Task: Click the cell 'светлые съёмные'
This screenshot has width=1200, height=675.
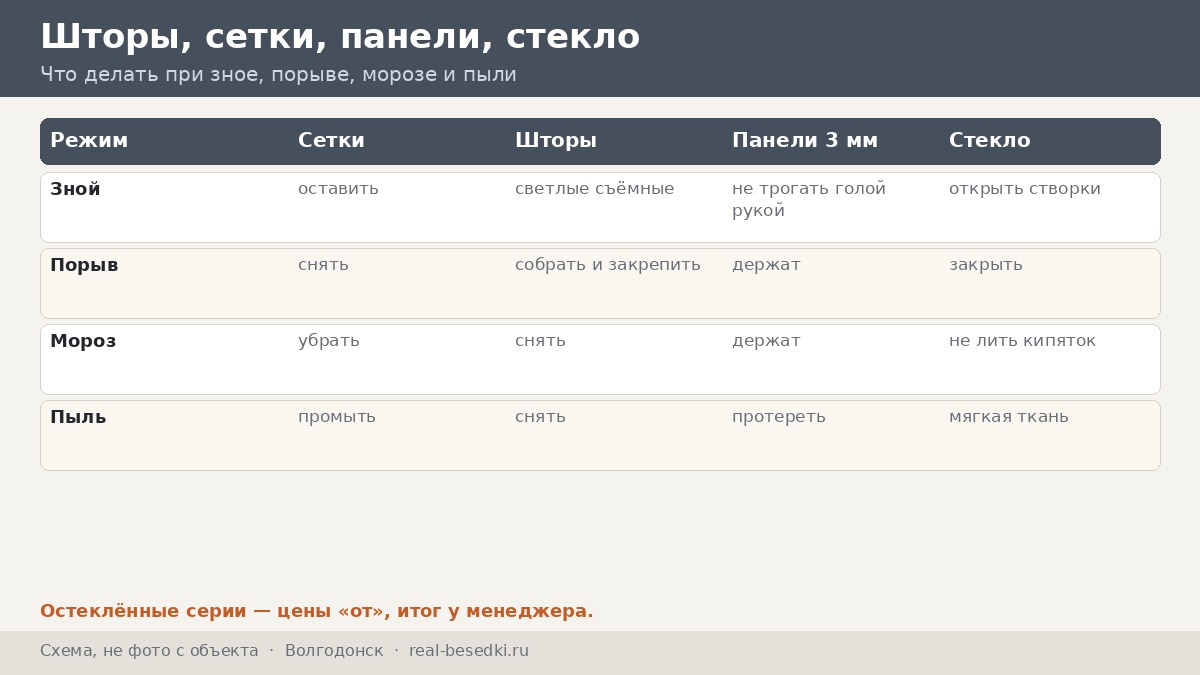Action: [594, 189]
